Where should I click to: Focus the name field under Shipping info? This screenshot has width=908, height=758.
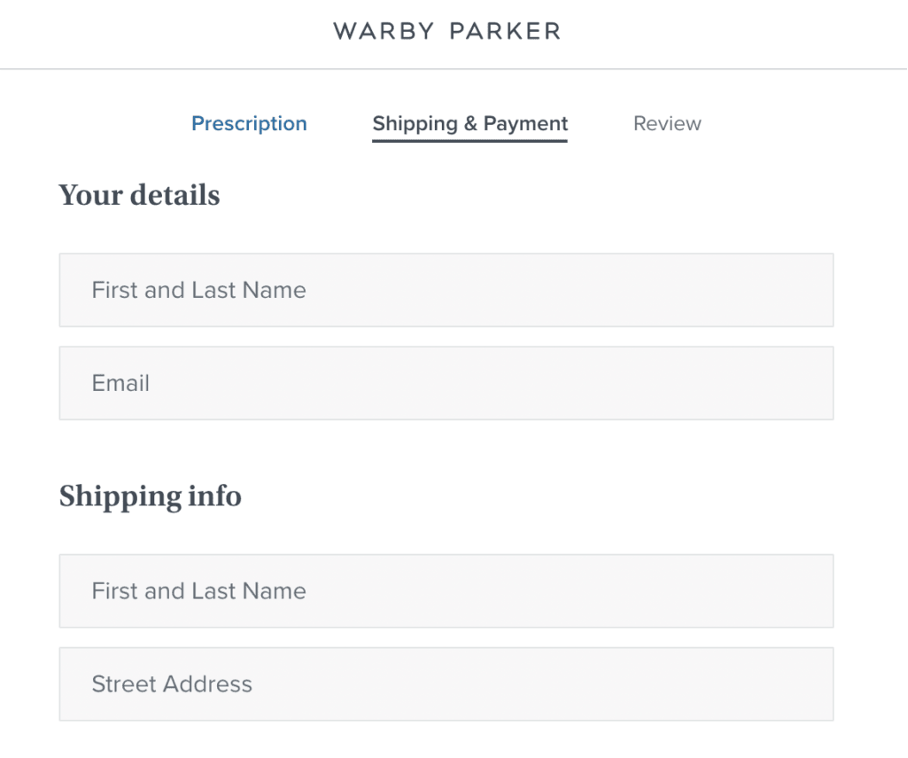click(x=446, y=591)
